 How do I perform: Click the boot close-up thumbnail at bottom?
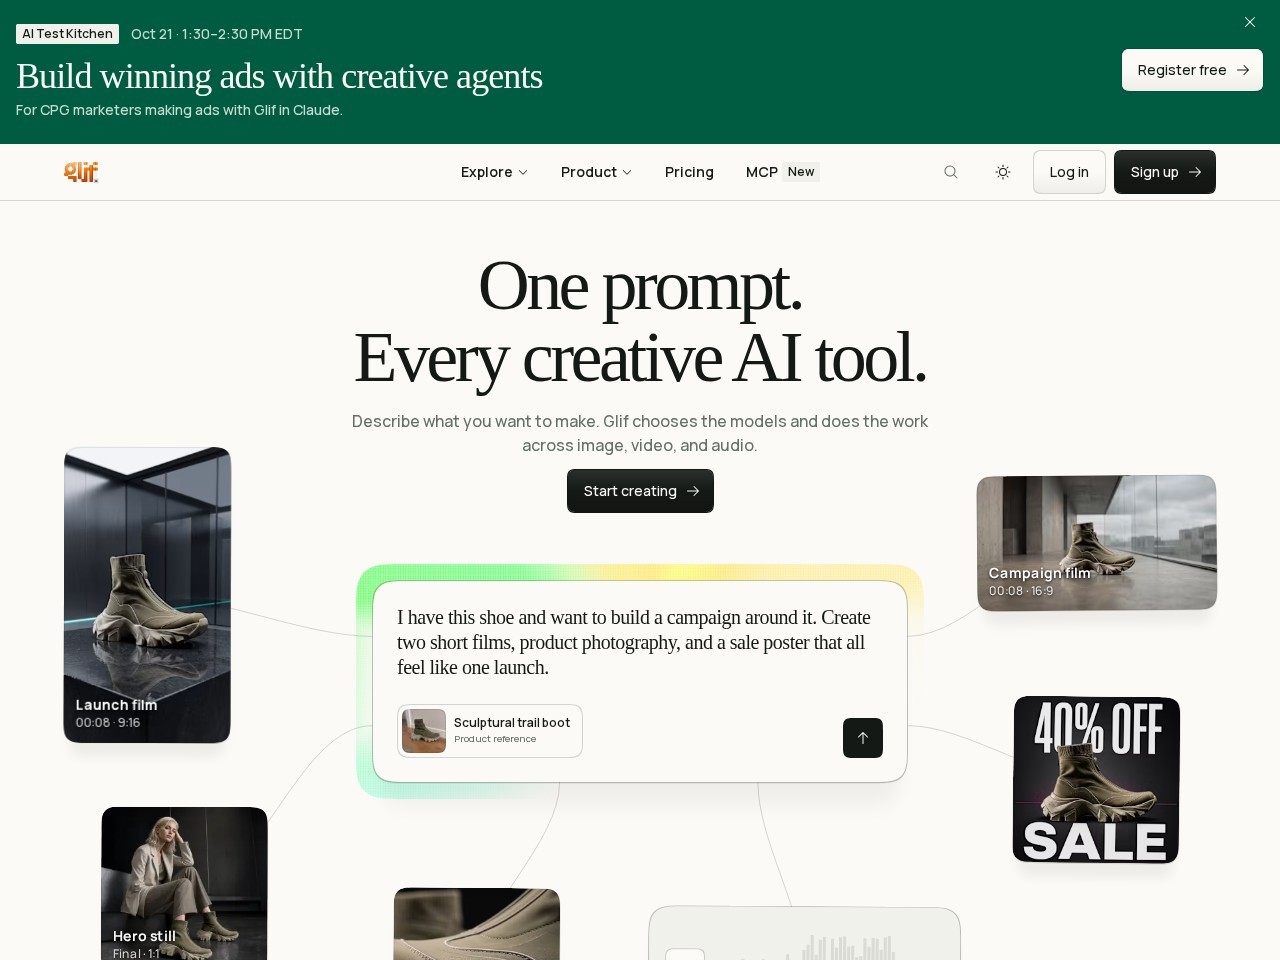[477, 924]
